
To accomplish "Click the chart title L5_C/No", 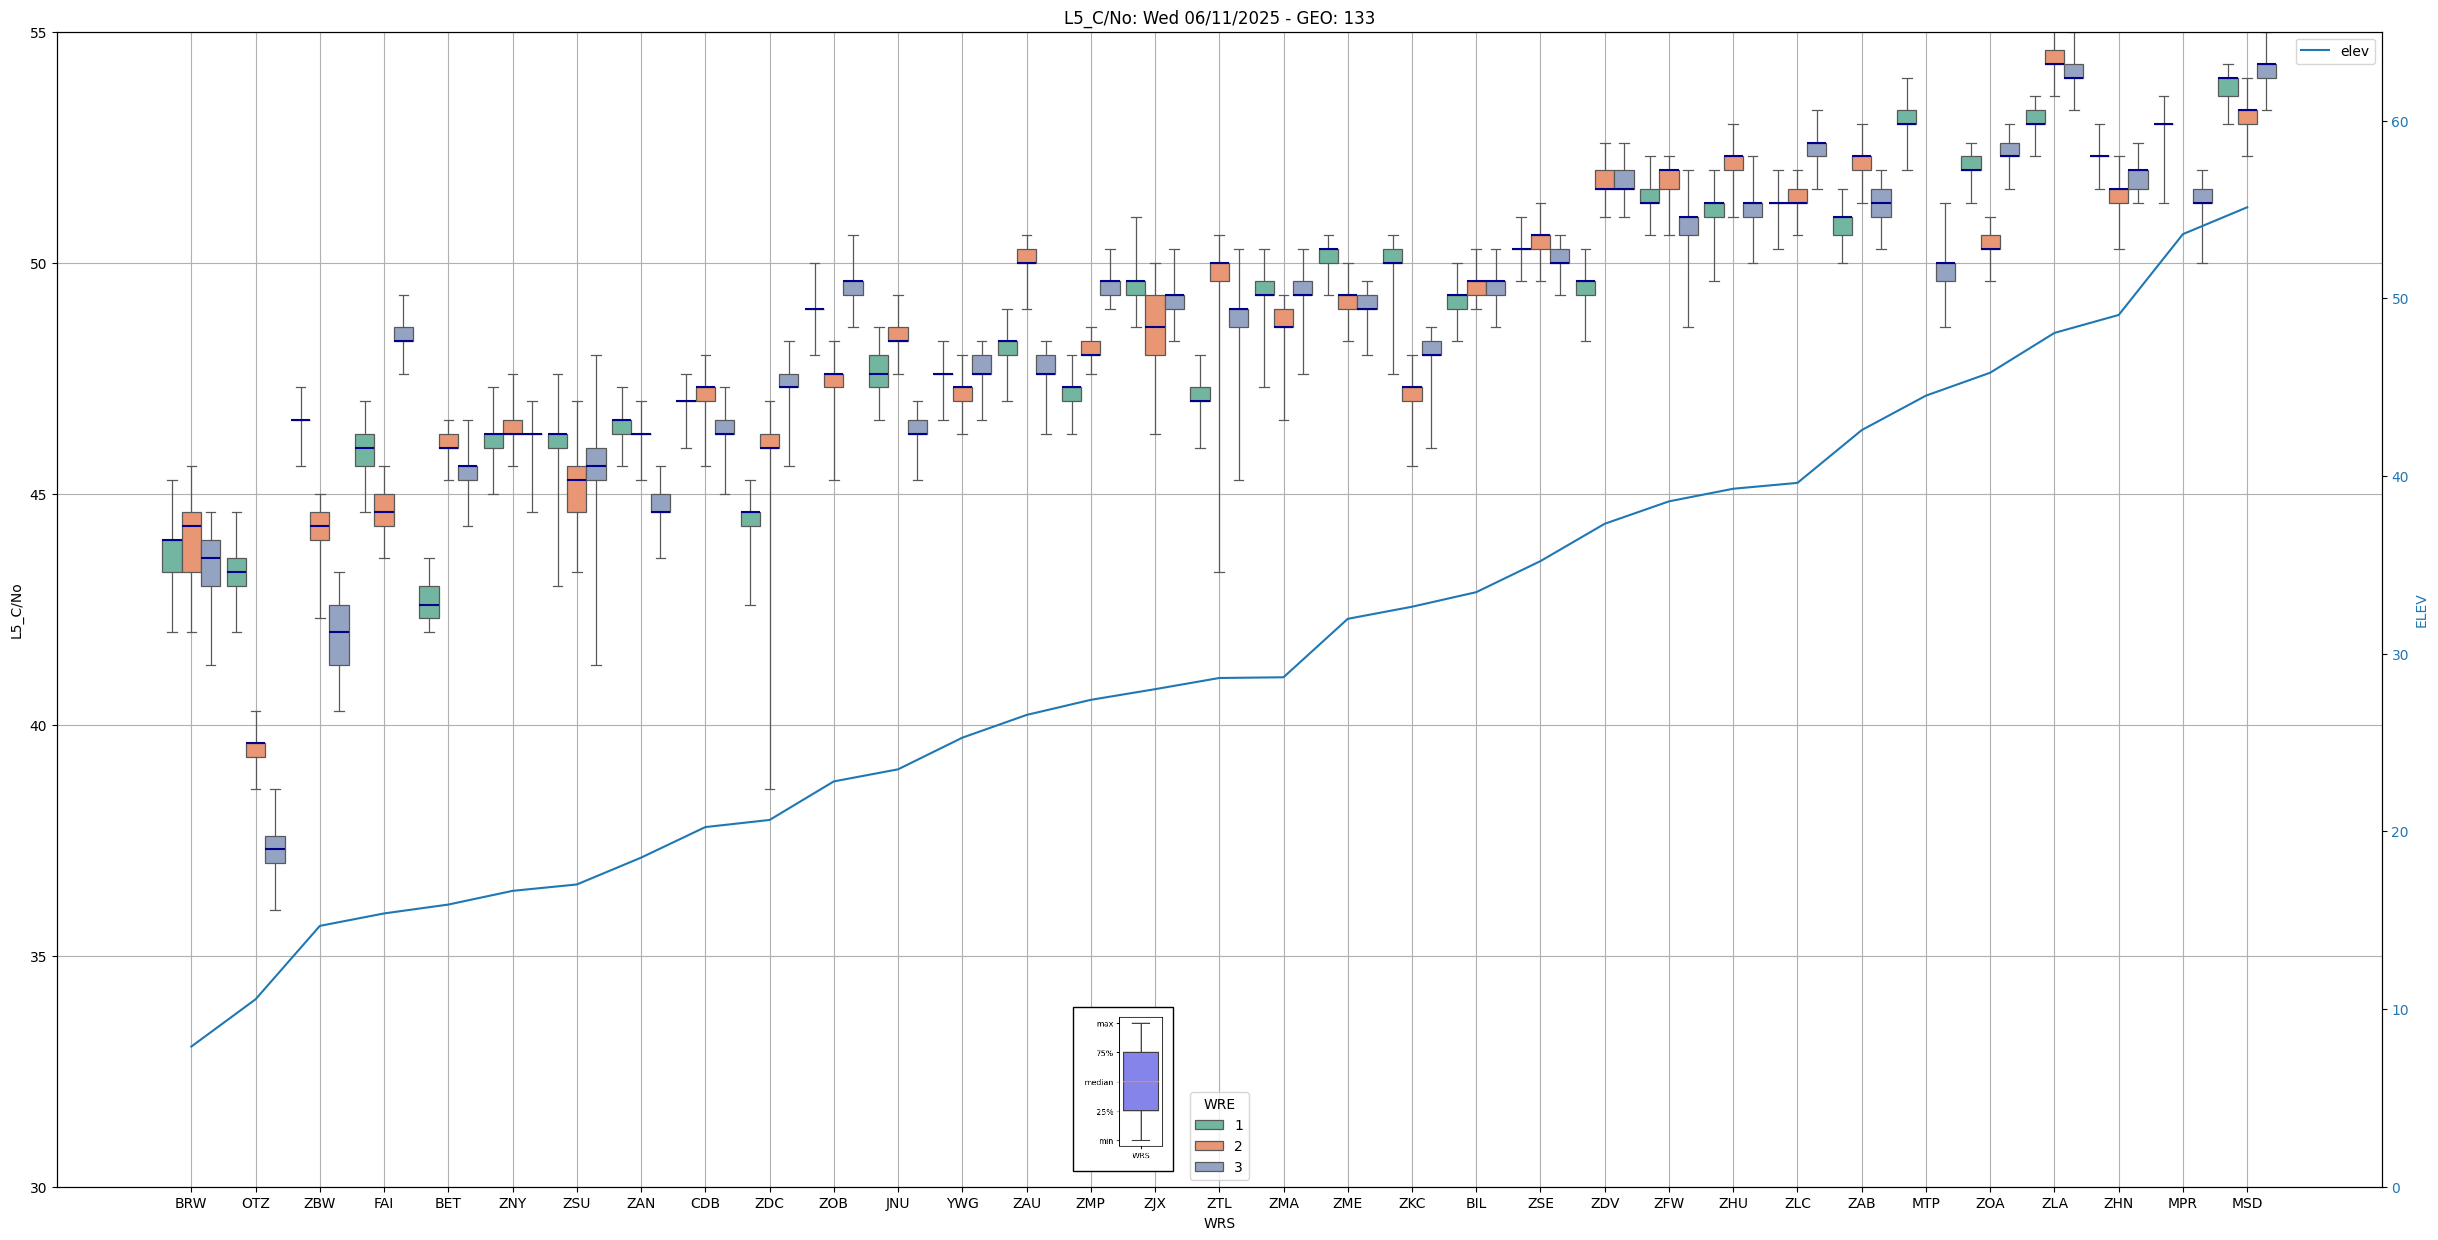I will click(x=1218, y=18).
